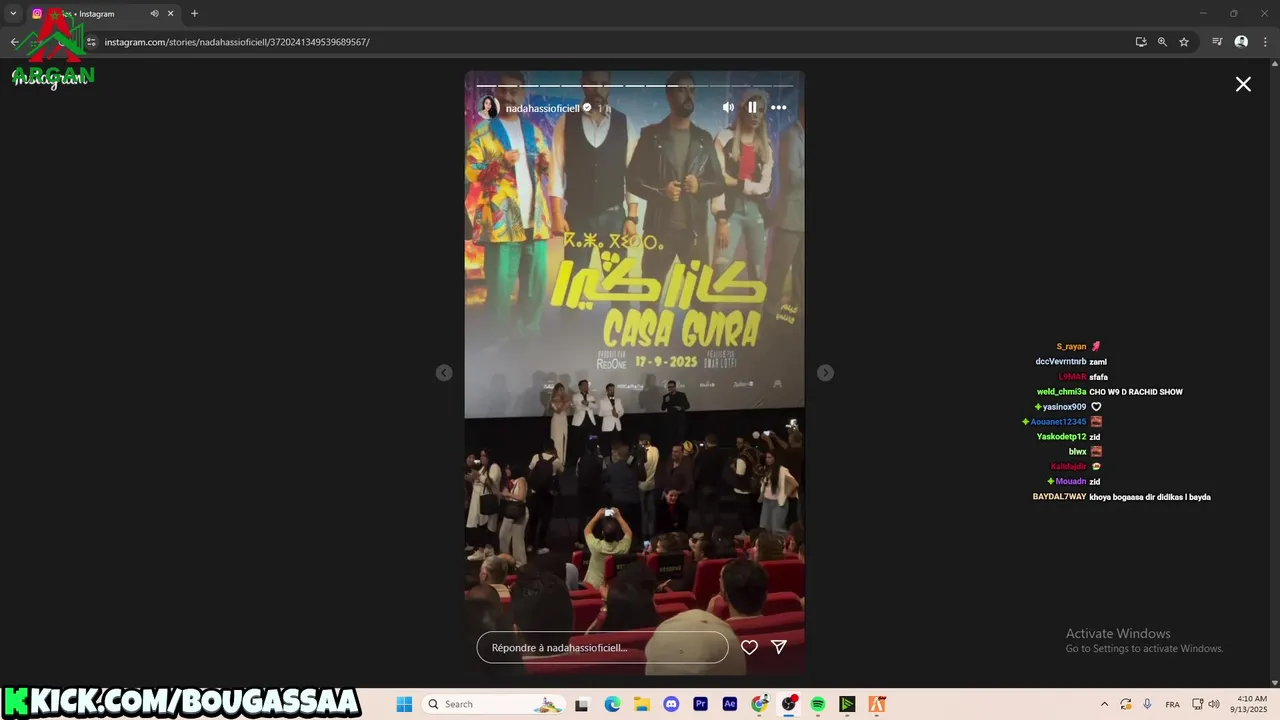This screenshot has height=720, width=1280.
Task: Close the story viewer with the X
Action: (1243, 84)
